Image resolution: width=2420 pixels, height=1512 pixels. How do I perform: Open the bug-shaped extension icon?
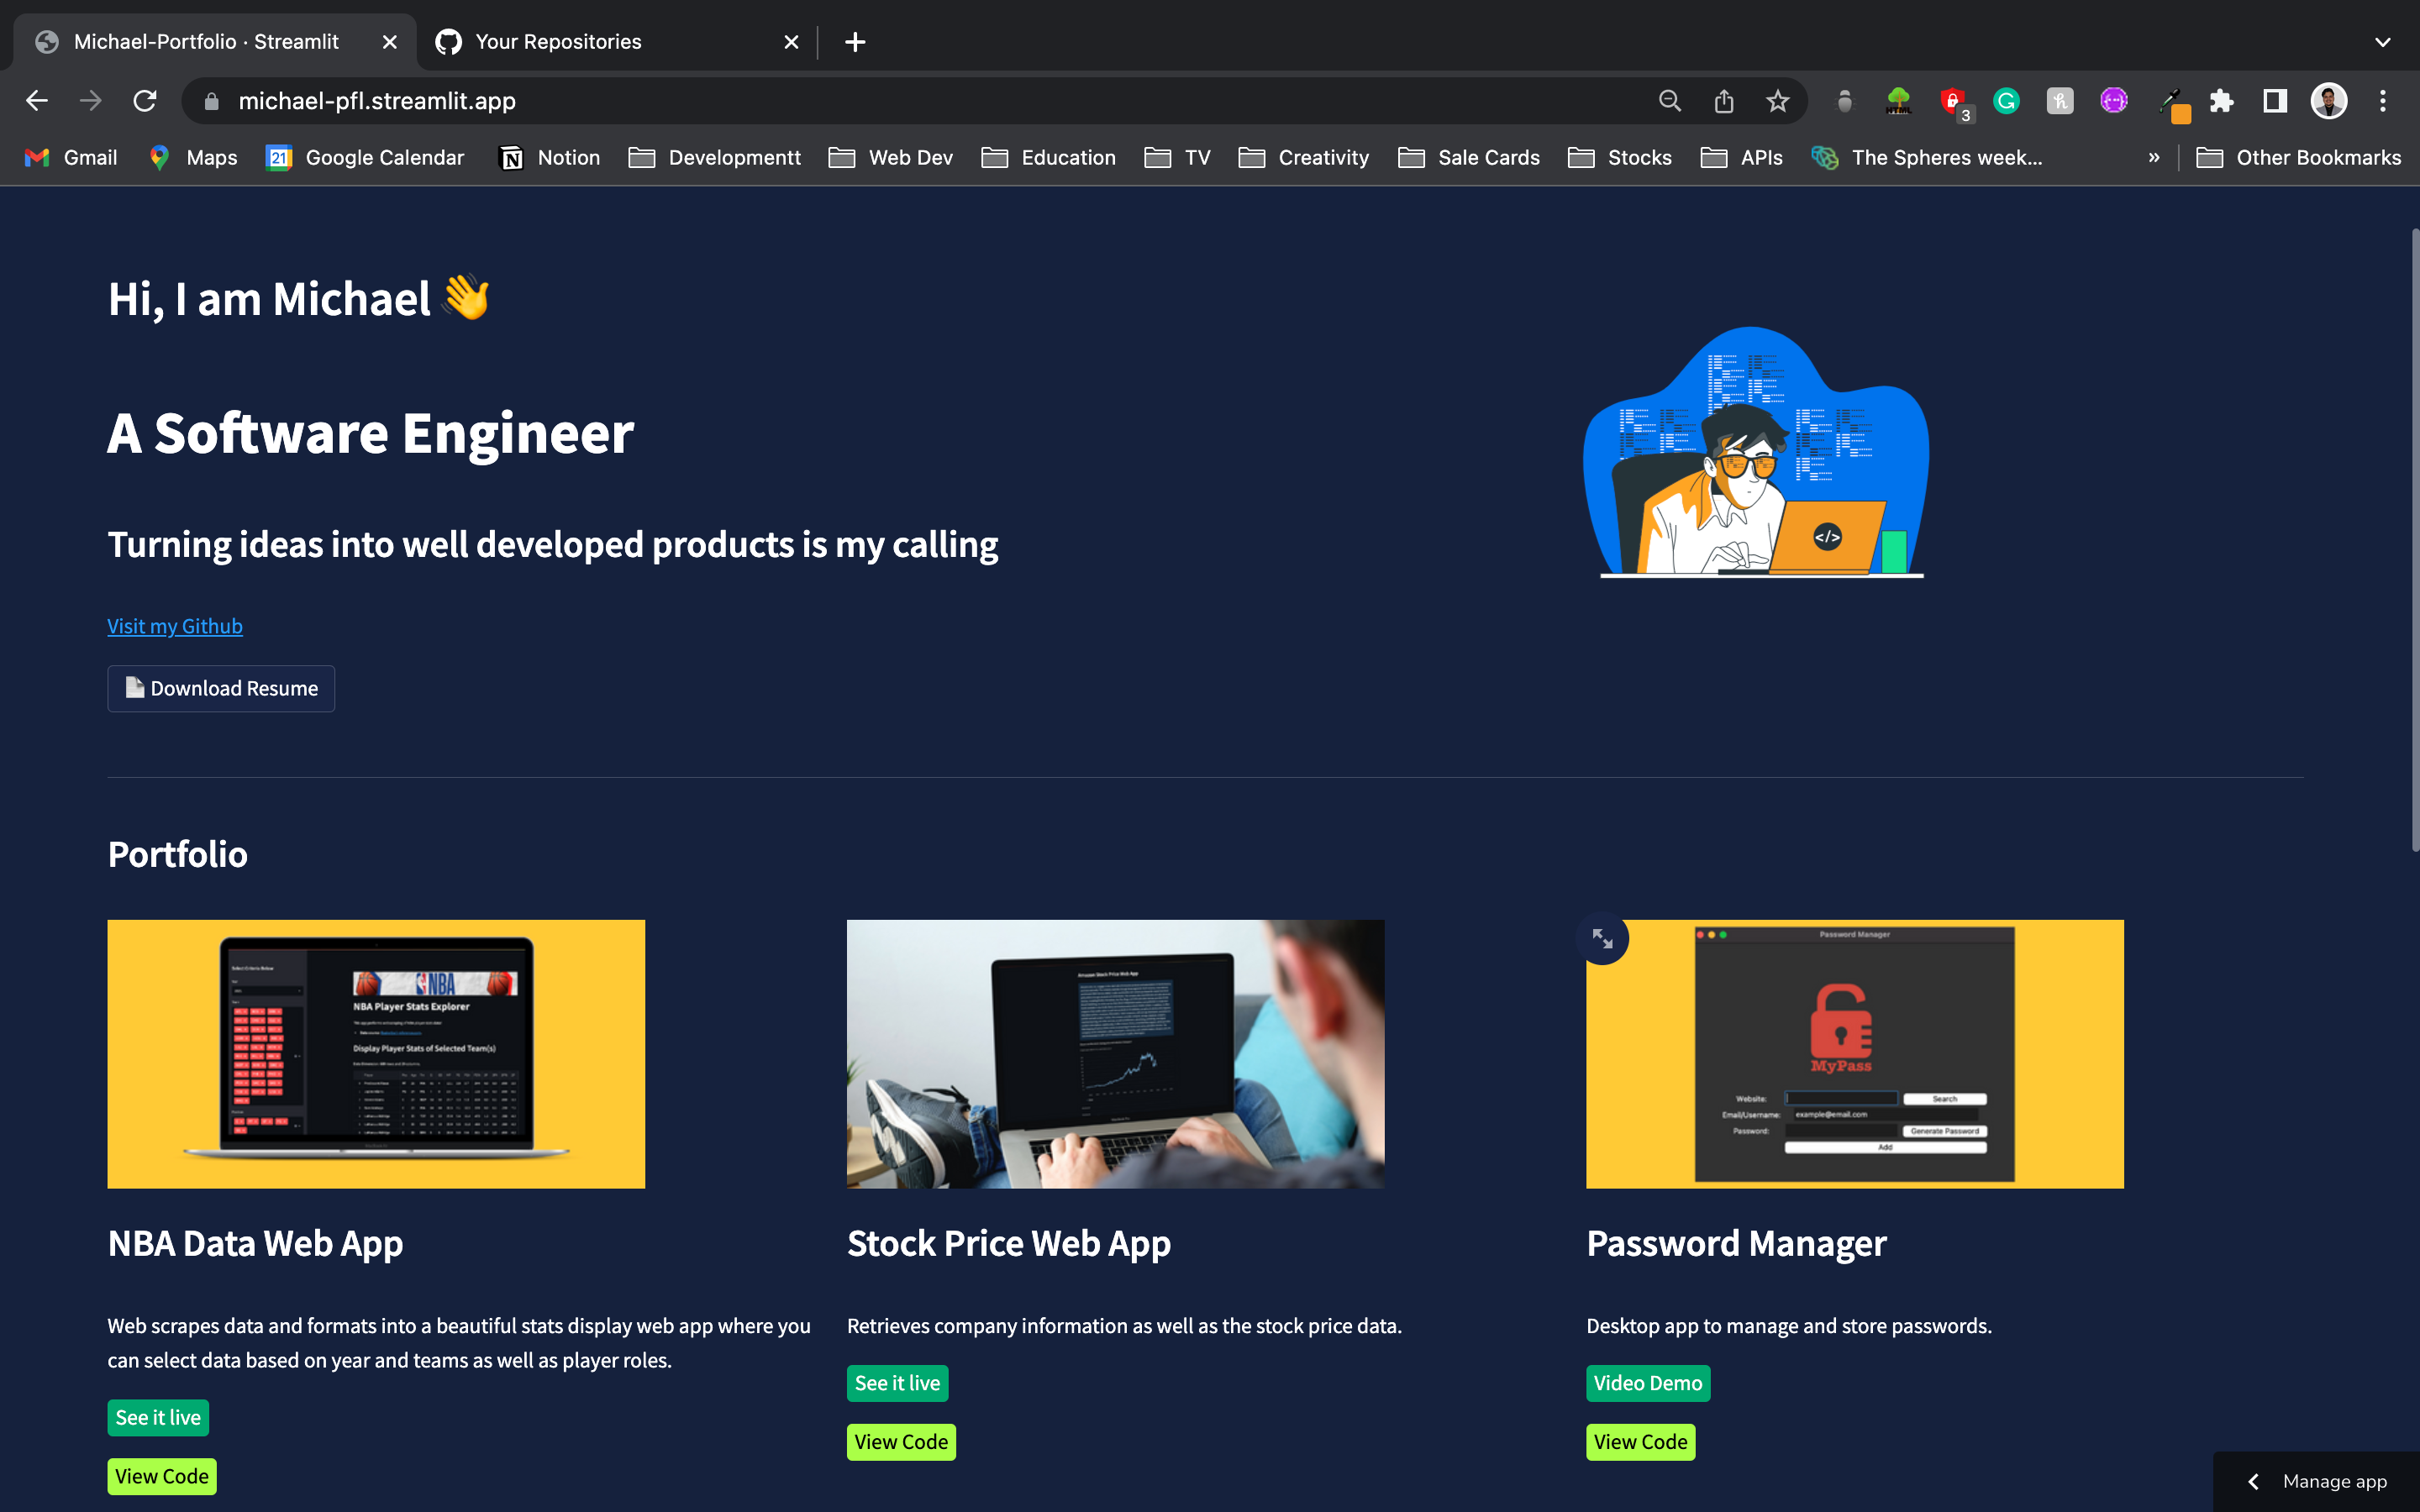1844,100
